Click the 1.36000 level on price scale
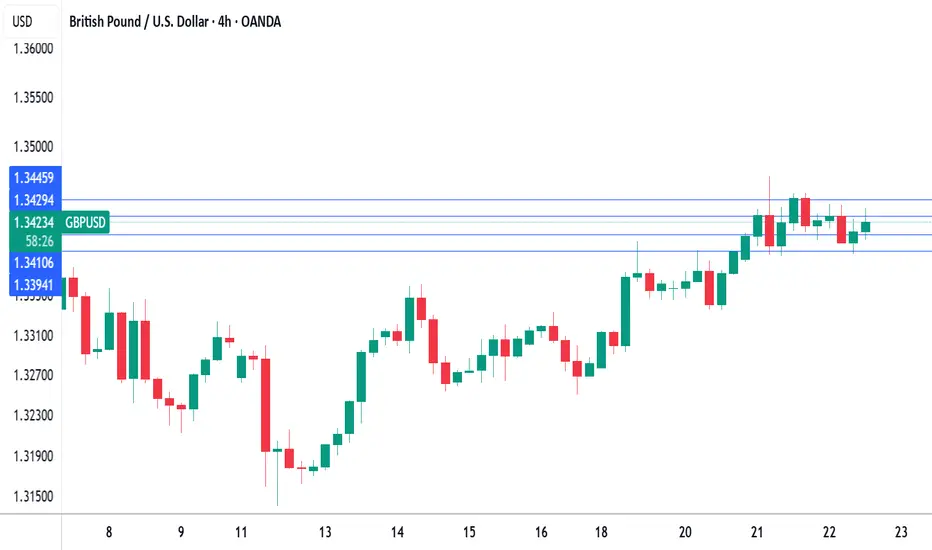 pyautogui.click(x=33, y=49)
